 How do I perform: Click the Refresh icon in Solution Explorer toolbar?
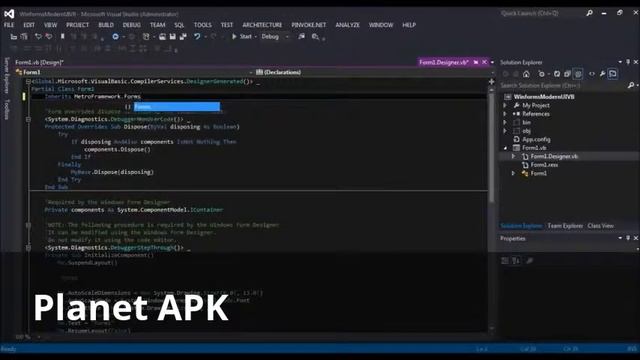coord(557,74)
